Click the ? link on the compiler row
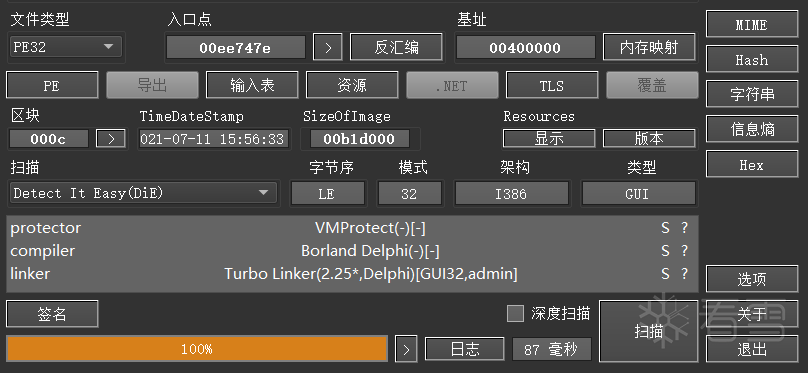Image resolution: width=808 pixels, height=373 pixels. click(684, 251)
